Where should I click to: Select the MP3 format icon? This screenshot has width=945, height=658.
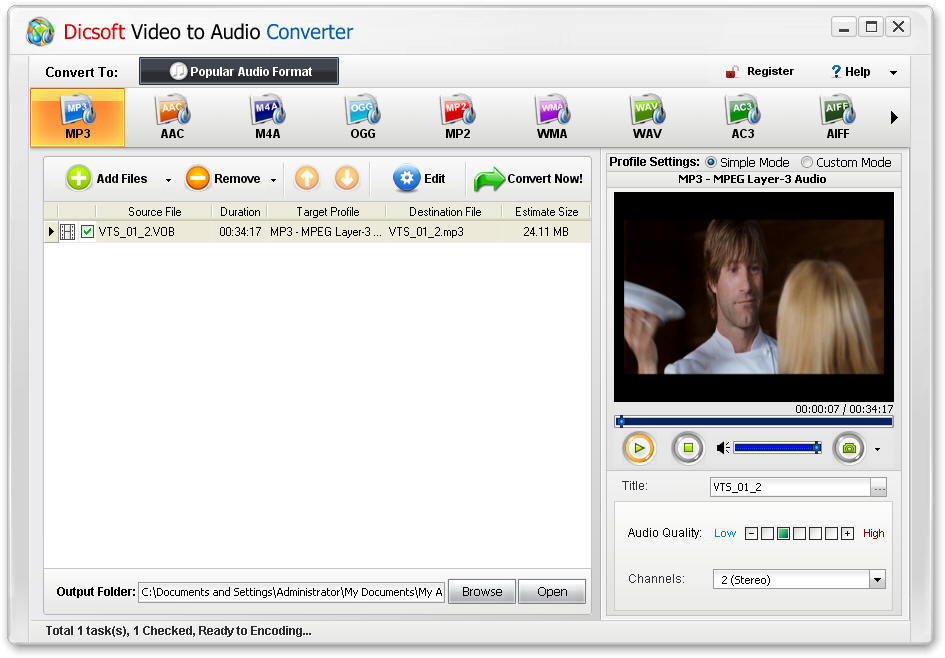(77, 118)
